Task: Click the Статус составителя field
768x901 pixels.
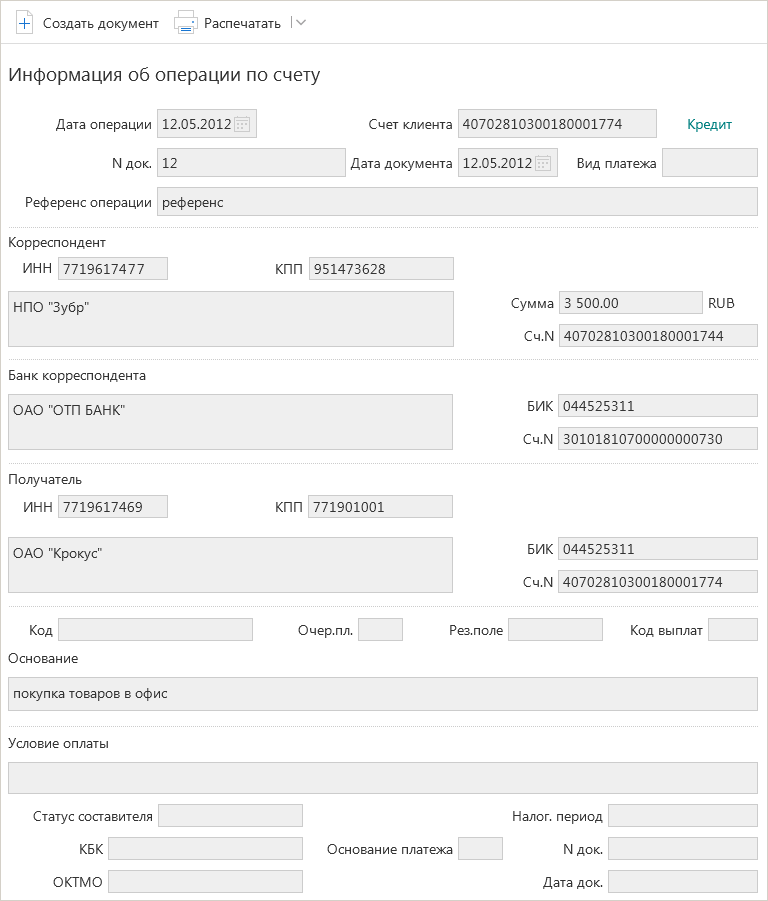Action: coord(230,816)
